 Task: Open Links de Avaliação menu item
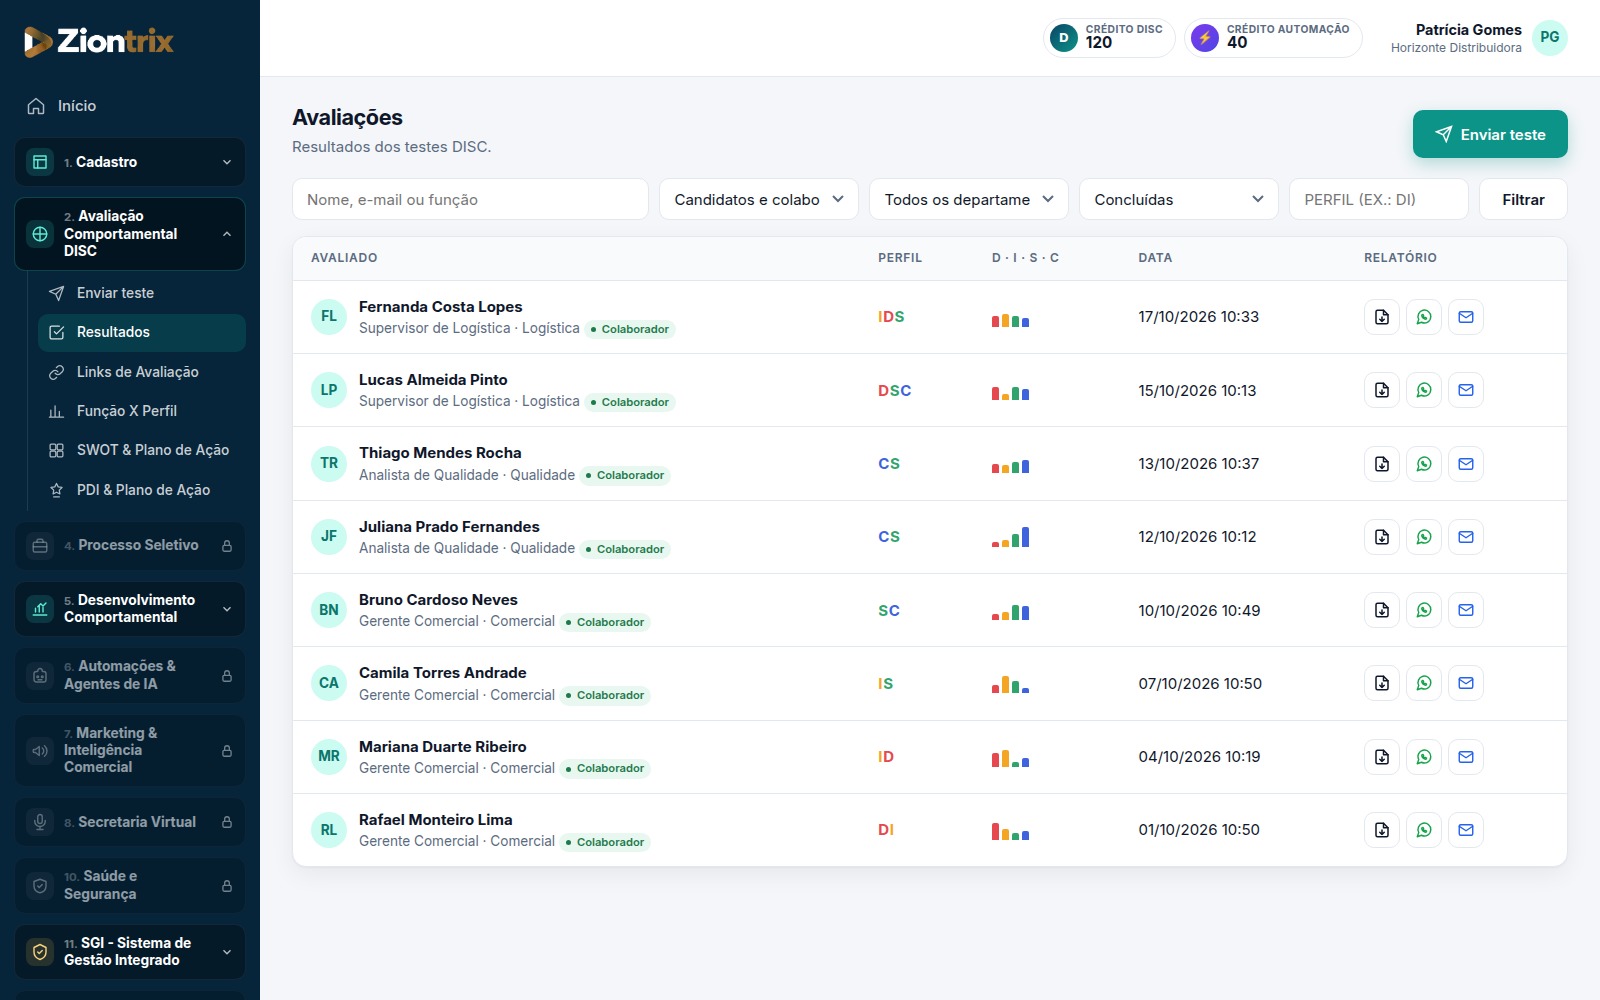coord(142,372)
